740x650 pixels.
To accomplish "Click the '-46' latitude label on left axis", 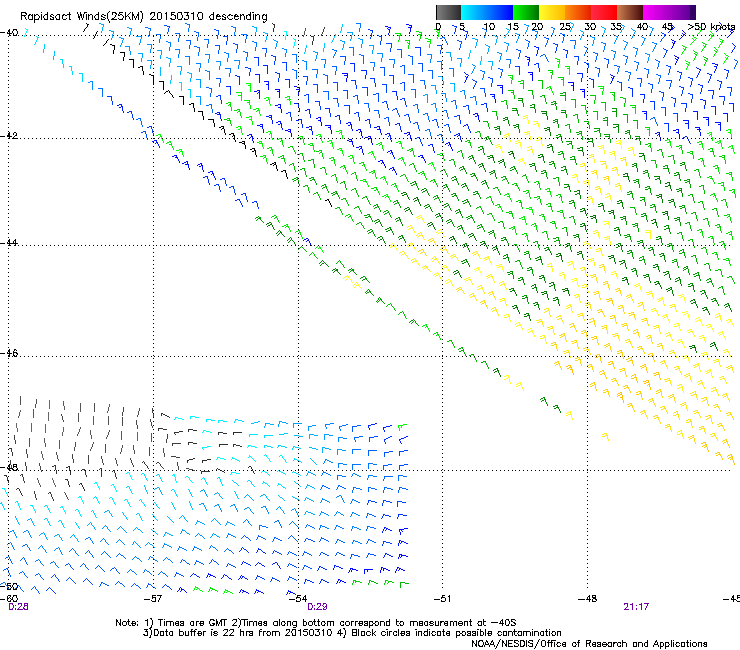I will [9, 354].
